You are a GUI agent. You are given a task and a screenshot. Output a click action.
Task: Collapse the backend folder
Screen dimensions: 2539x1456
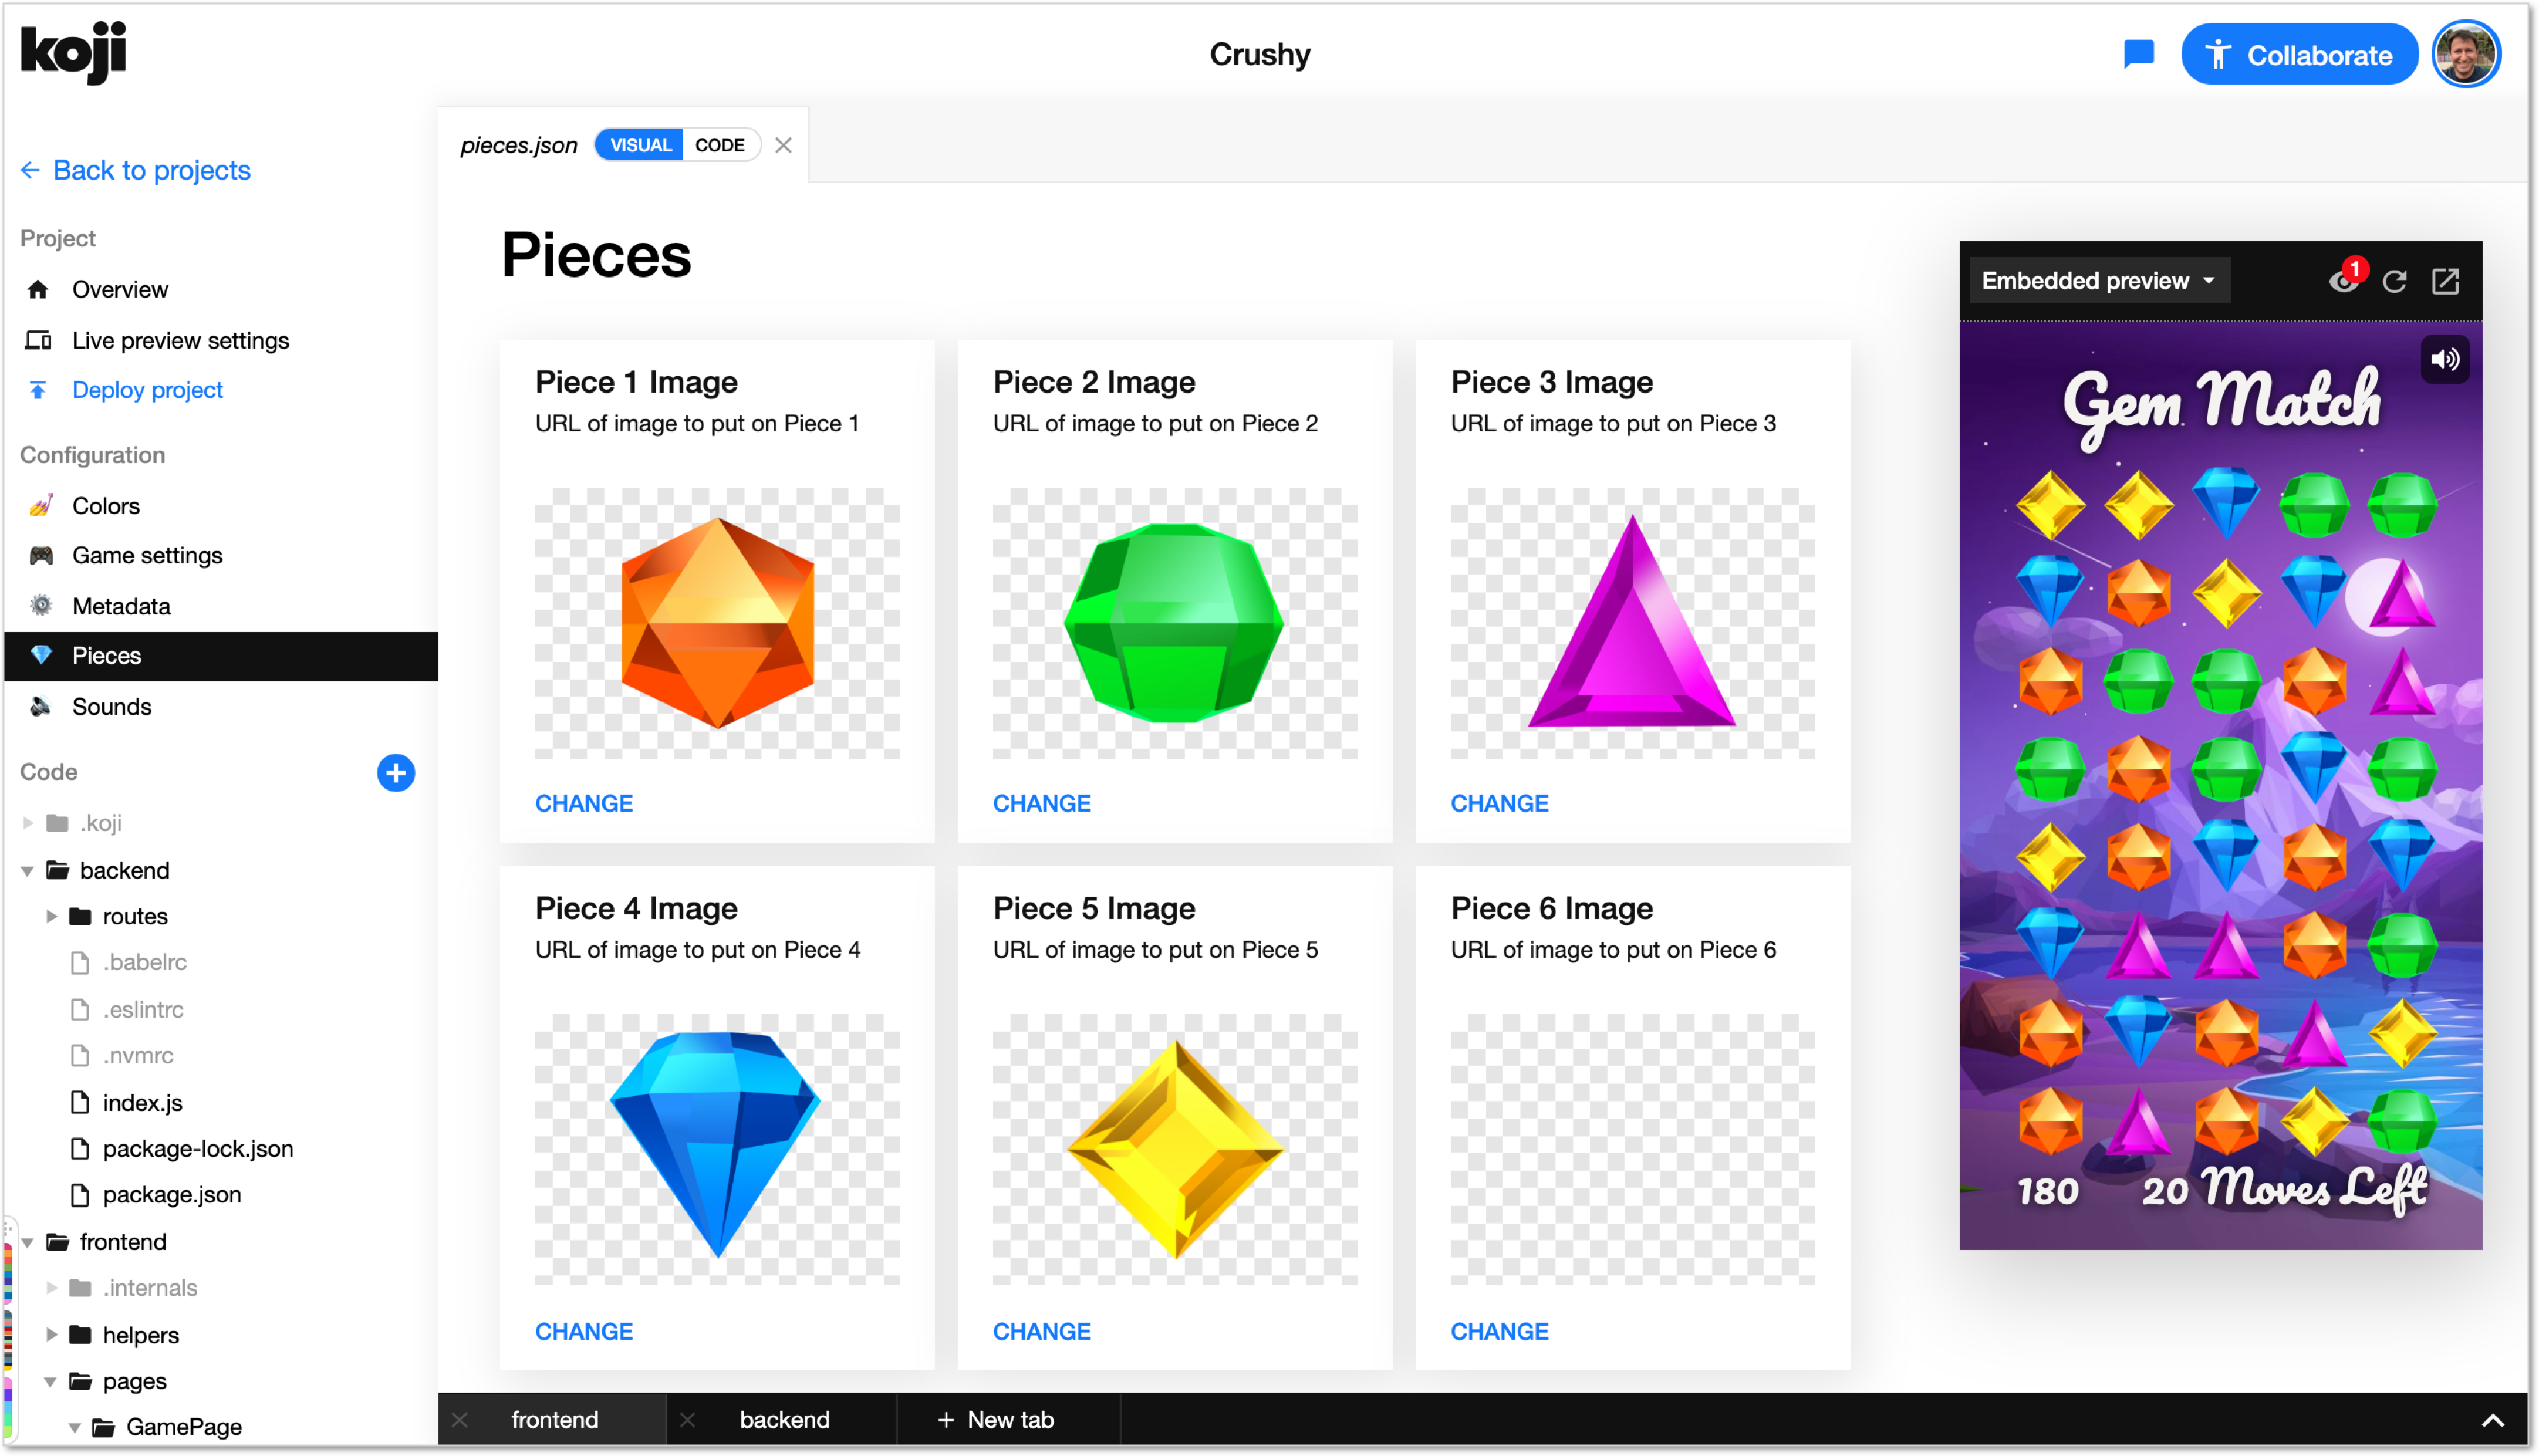28,871
